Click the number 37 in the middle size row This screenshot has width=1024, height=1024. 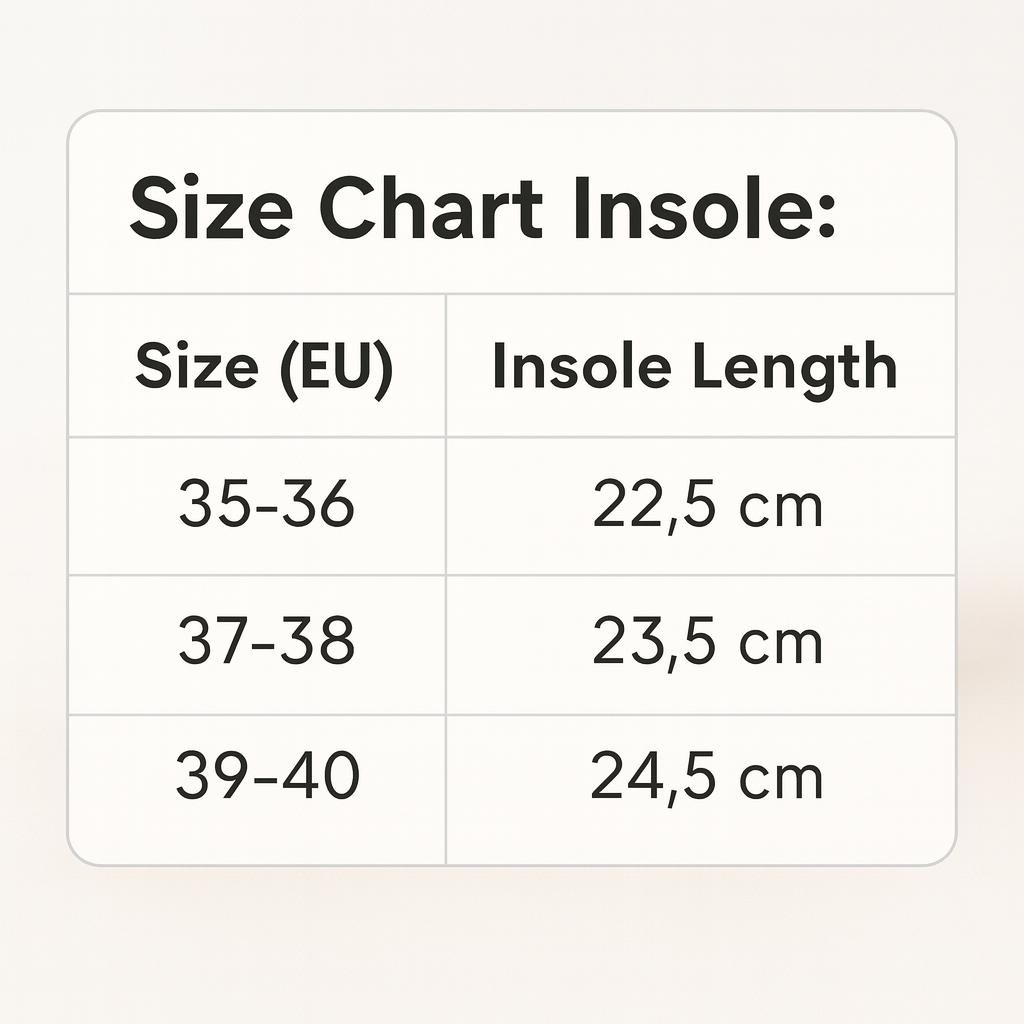pyautogui.click(x=211, y=643)
